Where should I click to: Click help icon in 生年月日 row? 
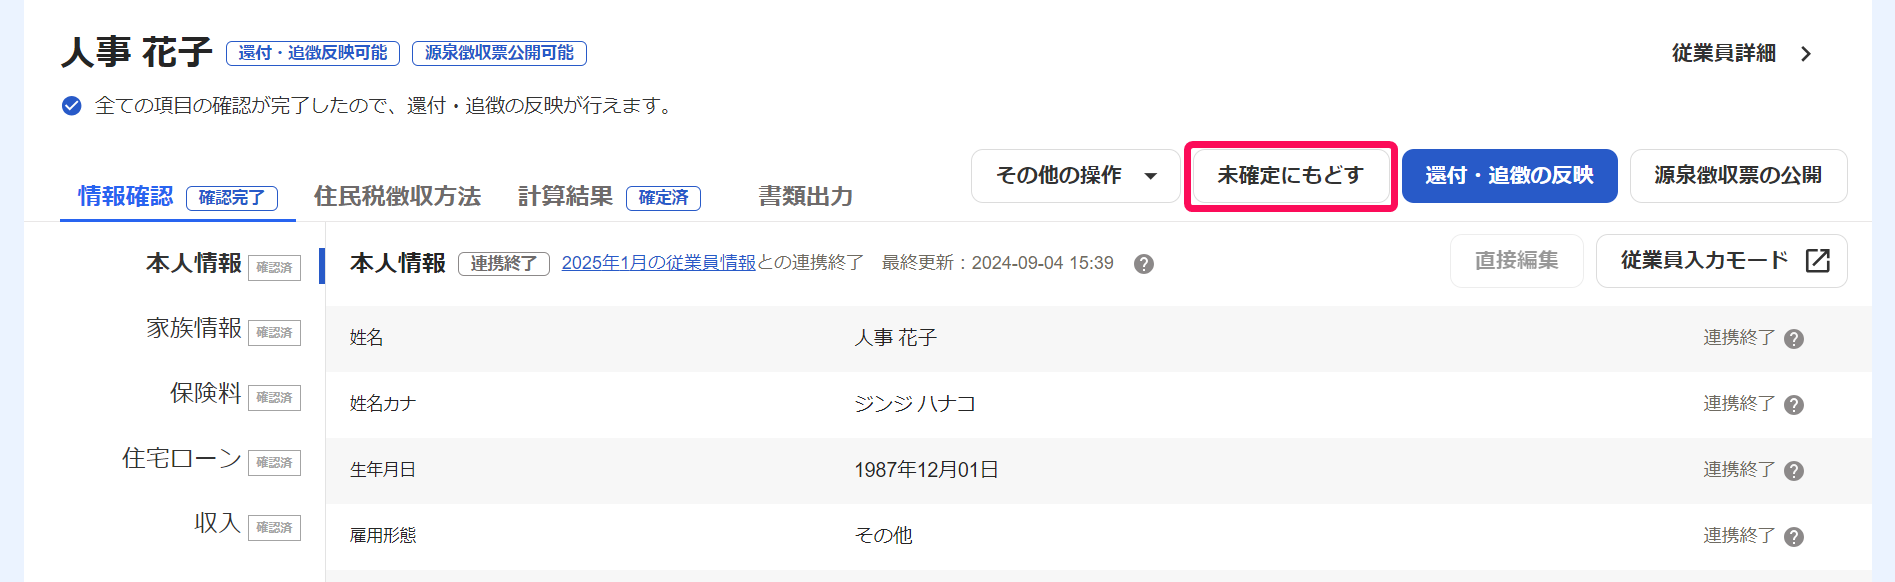(1794, 471)
